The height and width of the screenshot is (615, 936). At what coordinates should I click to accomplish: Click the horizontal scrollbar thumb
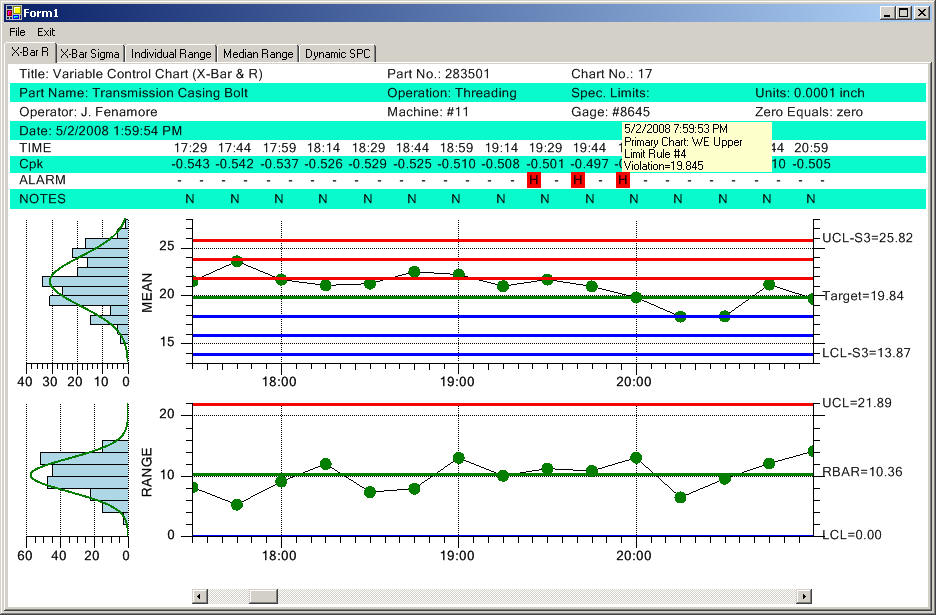click(x=263, y=596)
